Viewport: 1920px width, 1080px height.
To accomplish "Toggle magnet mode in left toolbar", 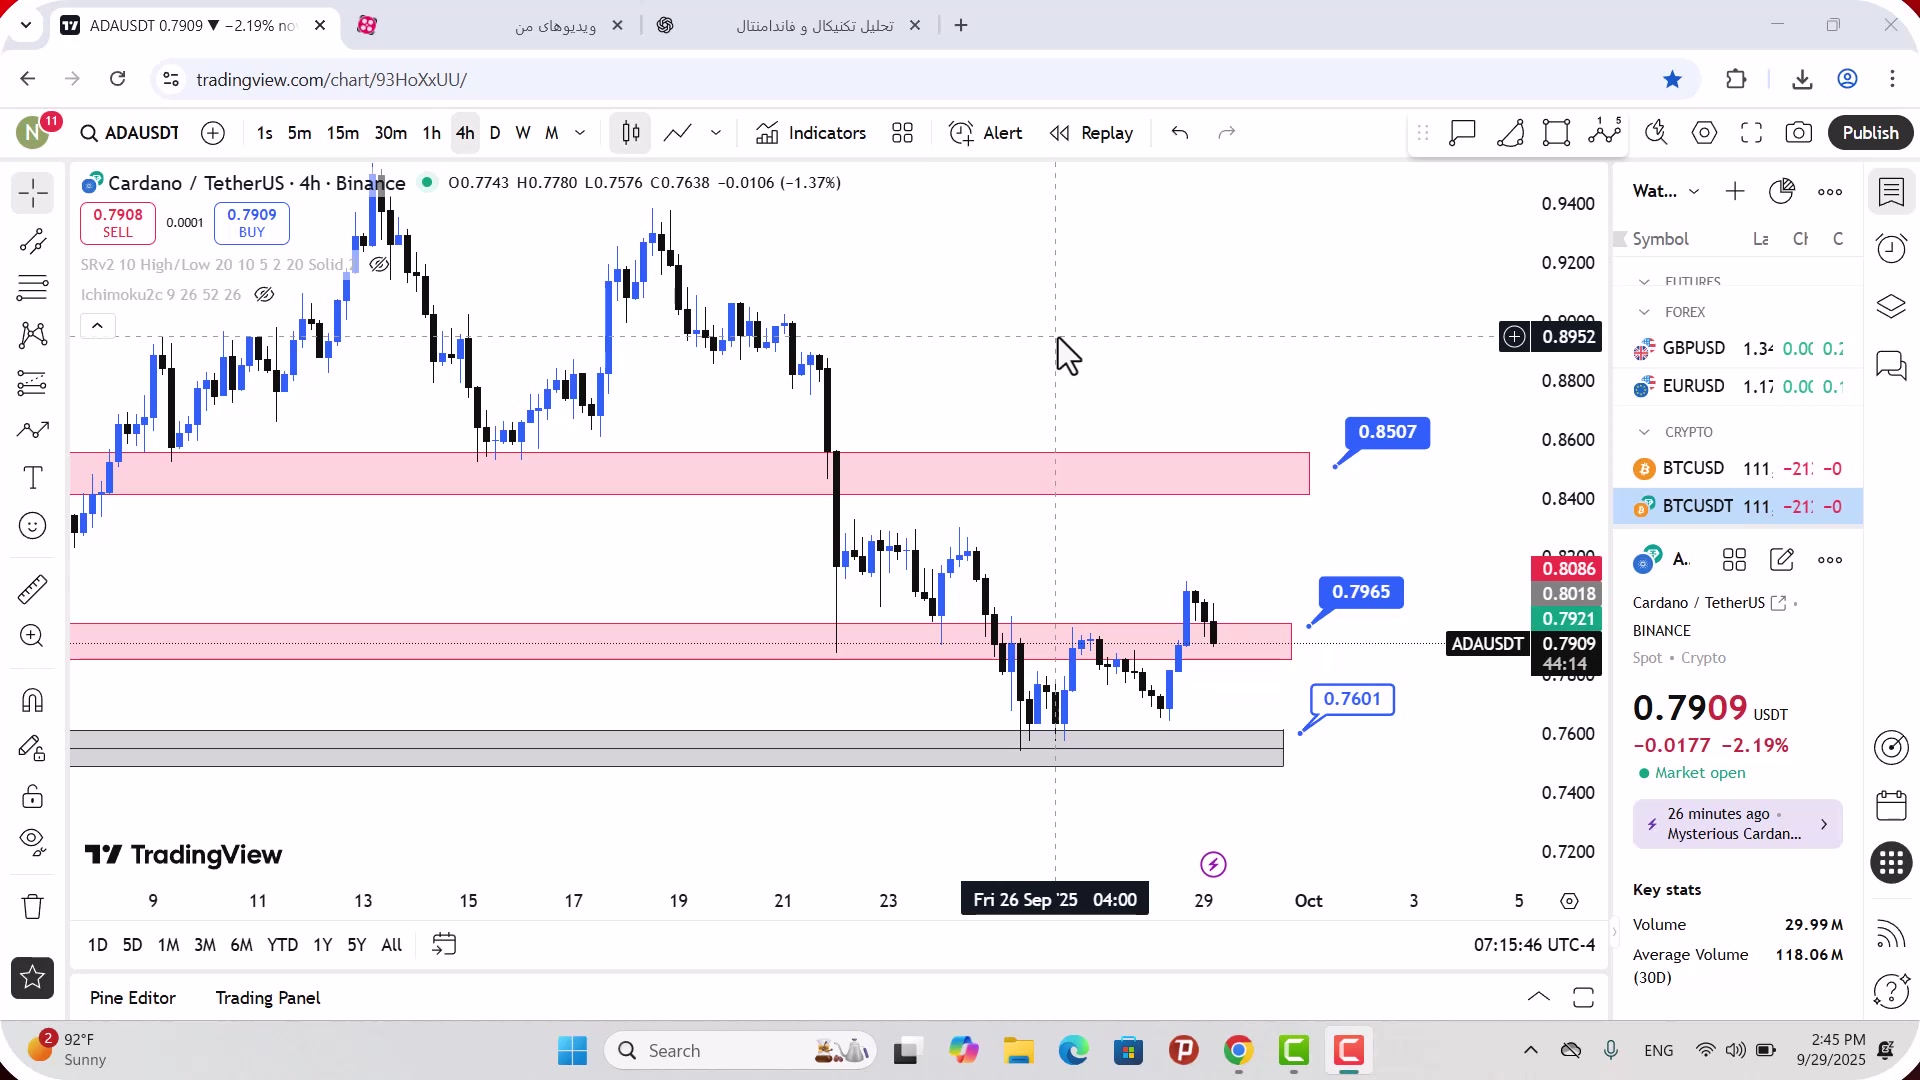I will (33, 700).
